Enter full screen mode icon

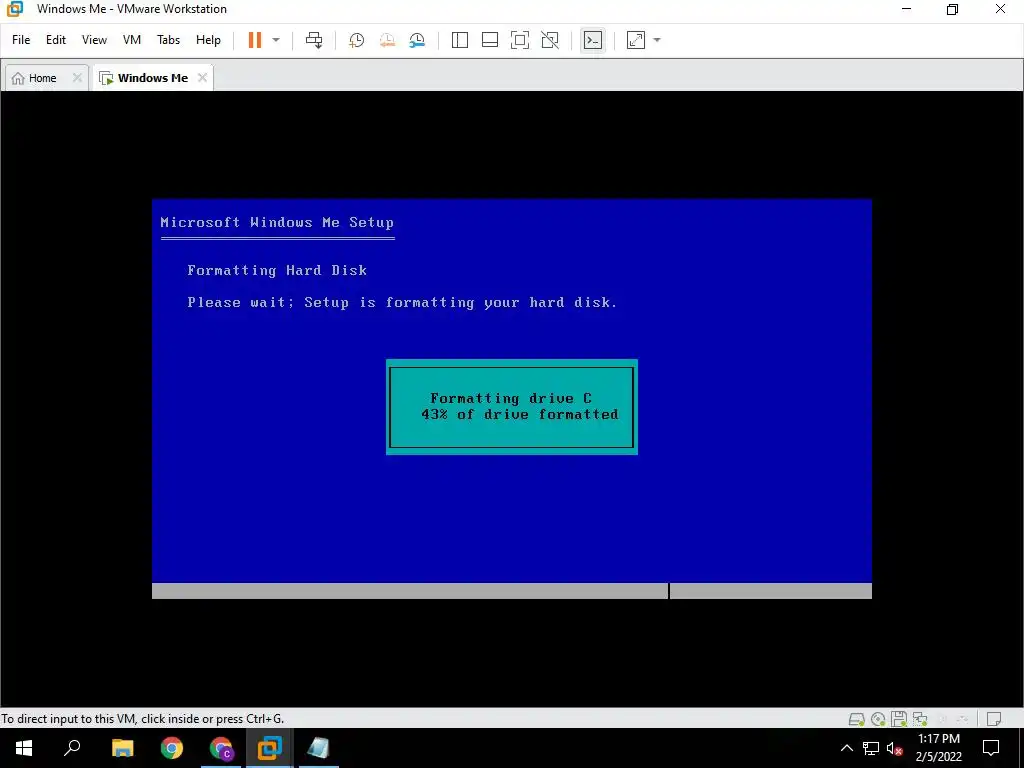pyautogui.click(x=520, y=40)
